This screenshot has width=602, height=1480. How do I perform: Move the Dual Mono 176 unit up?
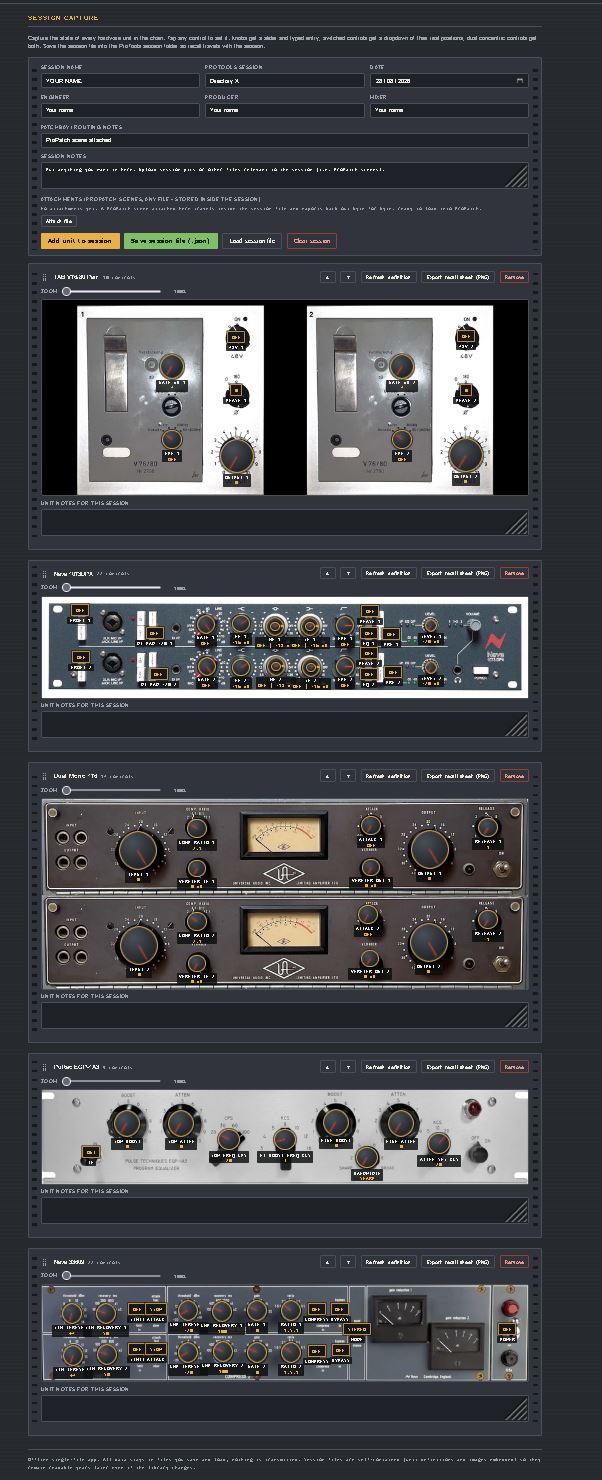click(328, 776)
